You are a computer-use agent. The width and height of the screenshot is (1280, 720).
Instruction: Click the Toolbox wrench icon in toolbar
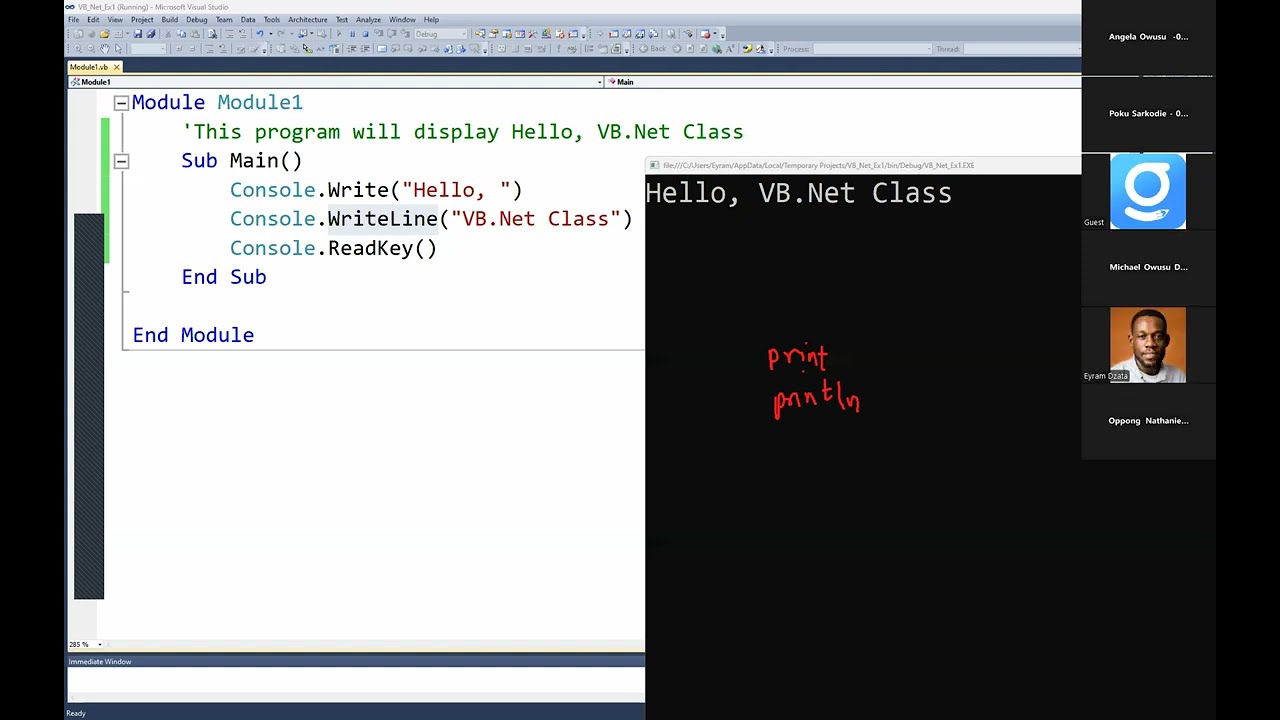532,34
